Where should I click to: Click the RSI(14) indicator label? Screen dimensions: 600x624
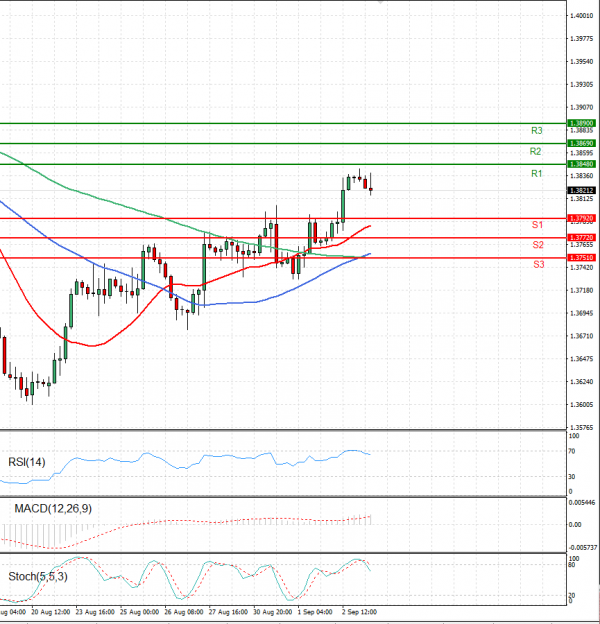pyautogui.click(x=27, y=462)
